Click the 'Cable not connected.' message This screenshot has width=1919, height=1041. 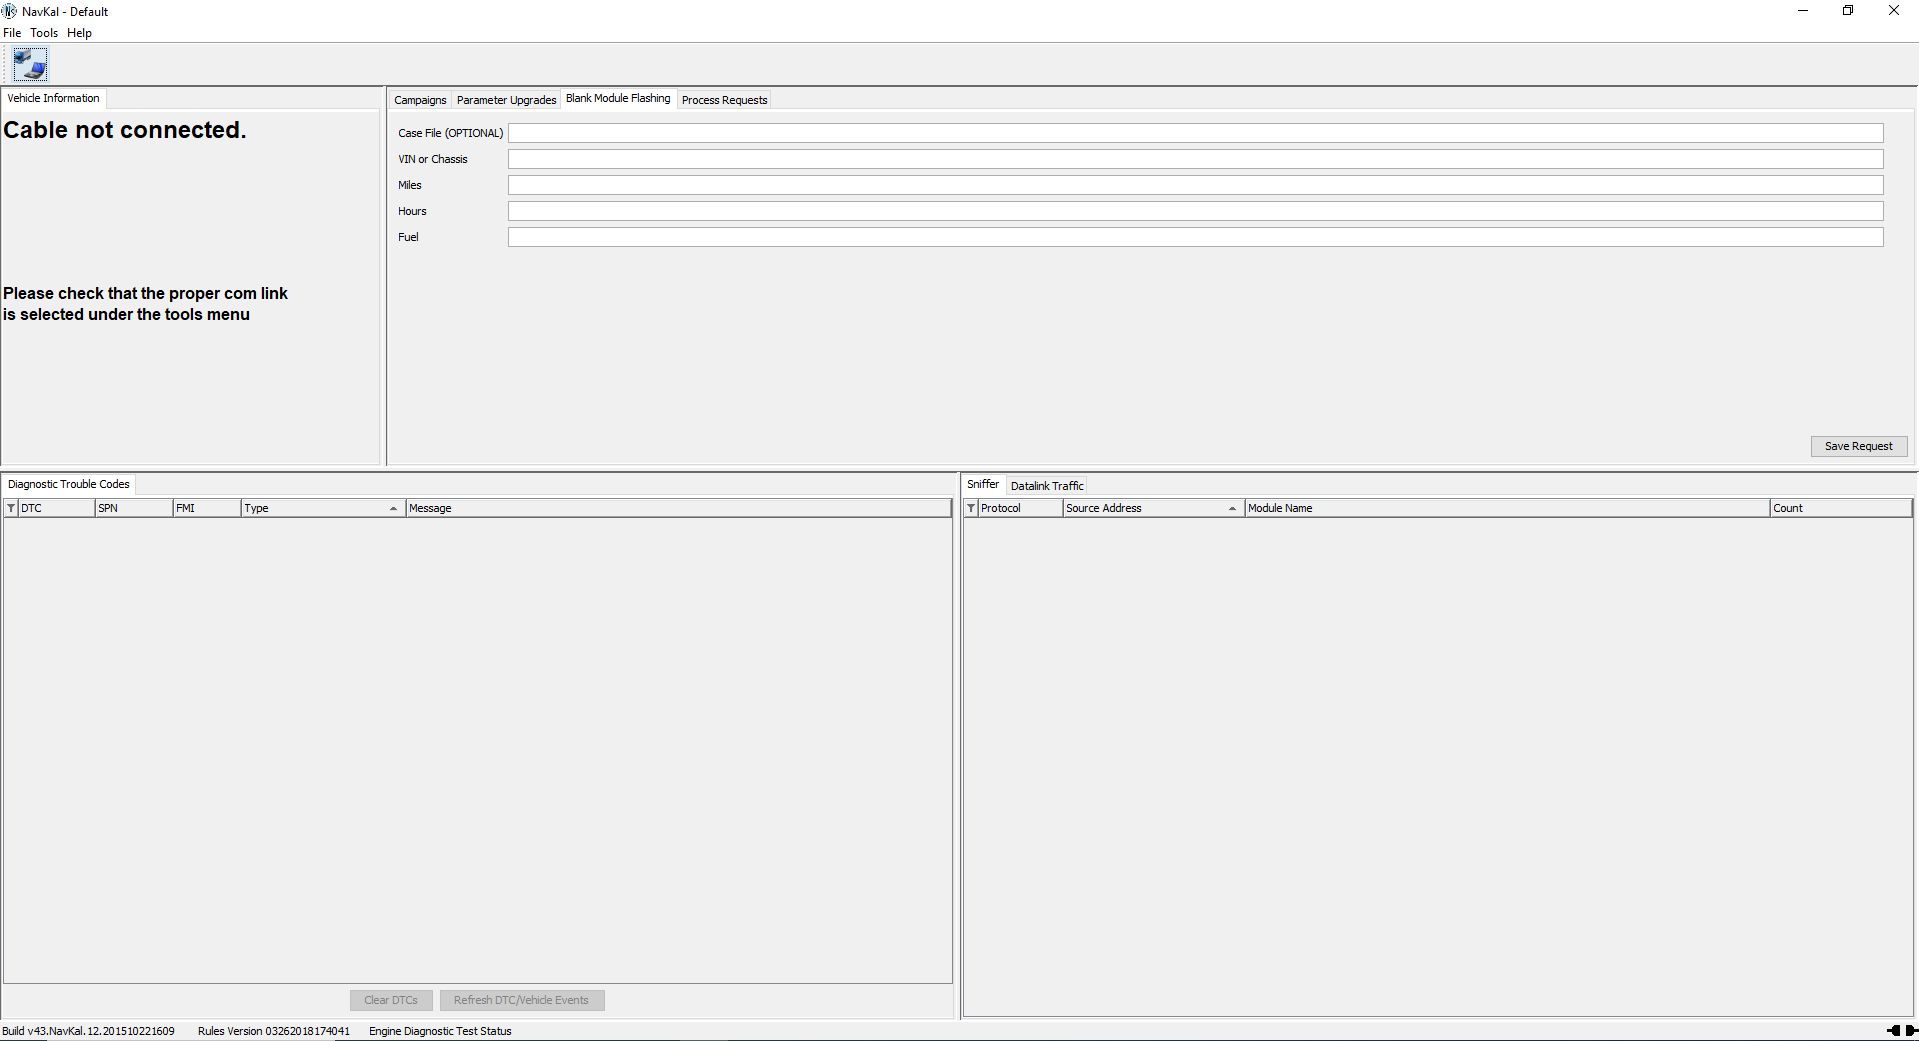(x=125, y=130)
